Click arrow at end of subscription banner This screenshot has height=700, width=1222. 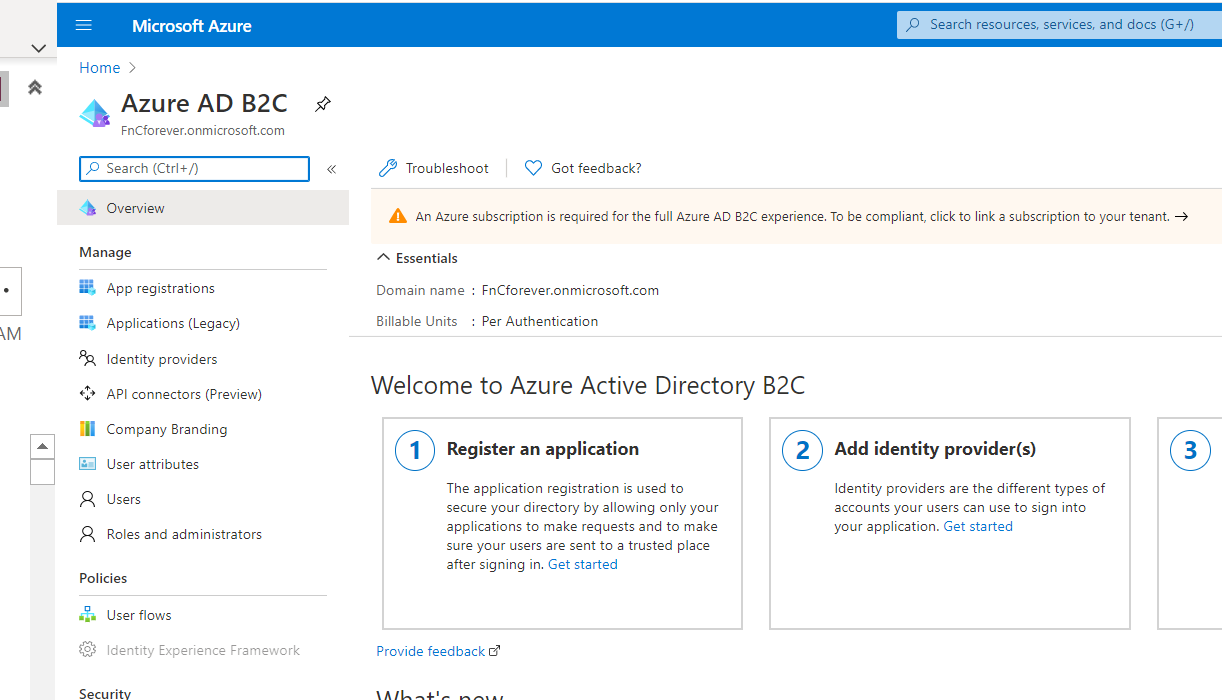[1182, 216]
